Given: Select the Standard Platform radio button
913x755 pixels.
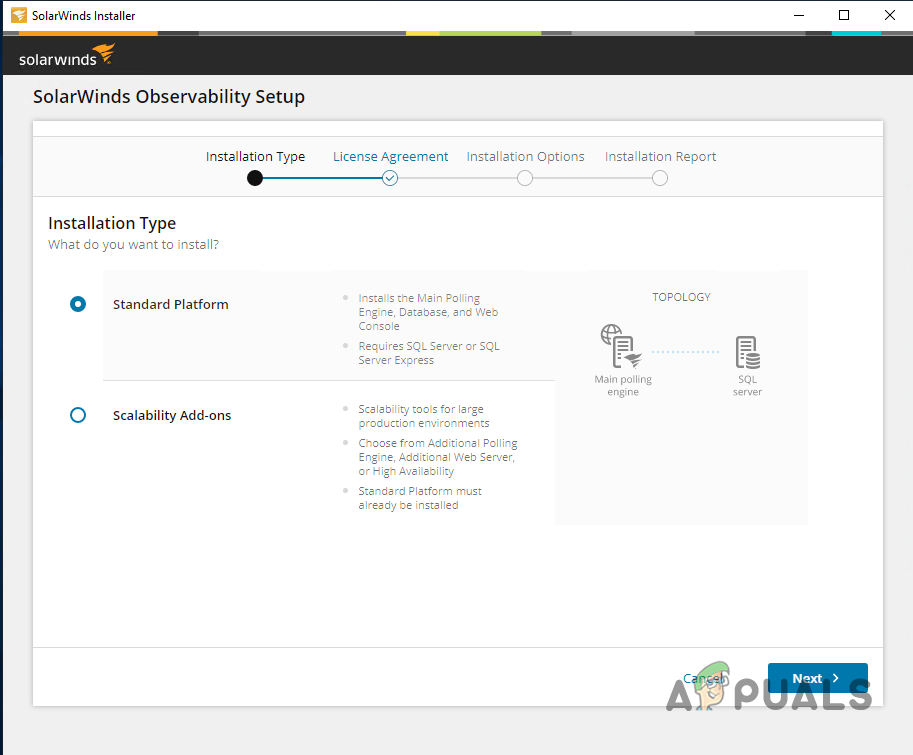Looking at the screenshot, I should coord(78,304).
